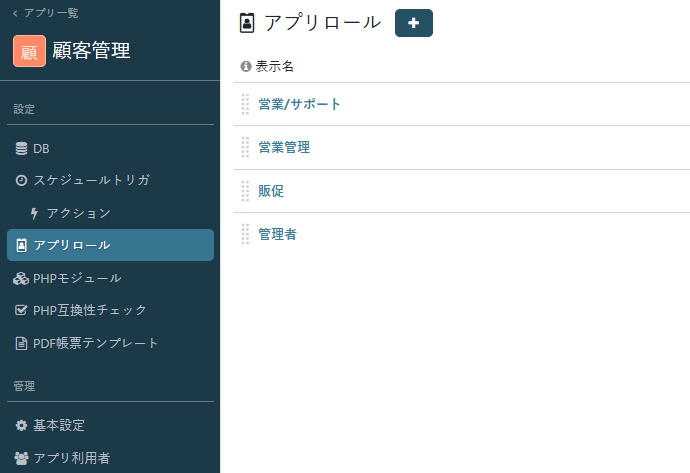Open the 営業管理 role
Screen dimensions: 690x473
[x=284, y=147]
